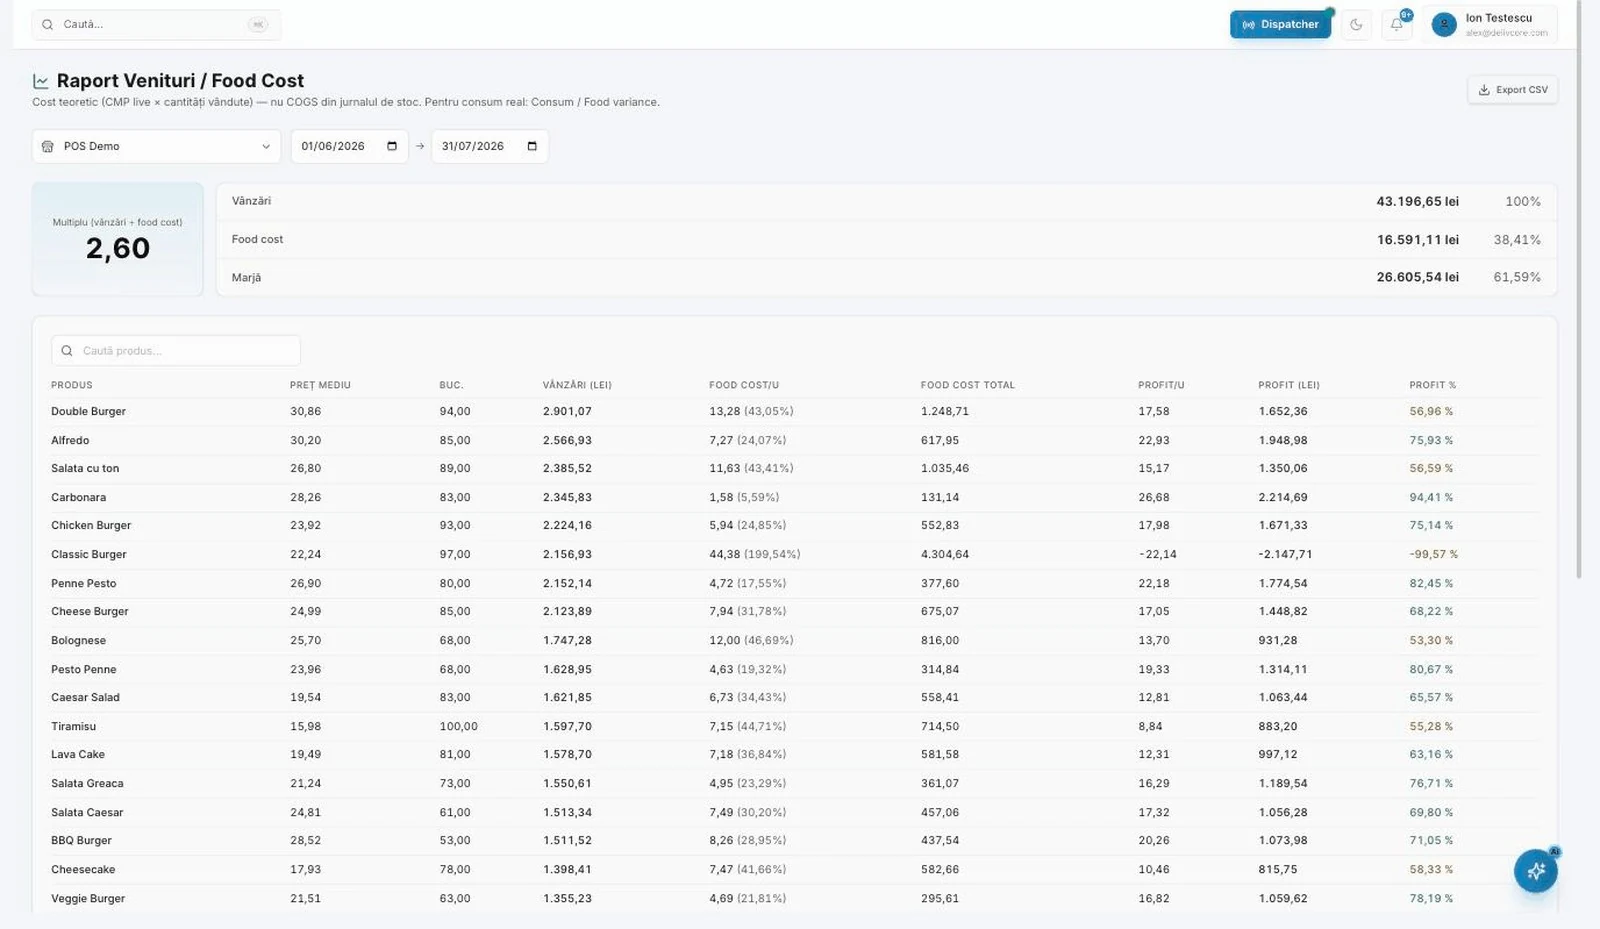Screen dimensions: 1600x929
Task: Click Tiramisu quantity 100,00
Action: (458, 726)
